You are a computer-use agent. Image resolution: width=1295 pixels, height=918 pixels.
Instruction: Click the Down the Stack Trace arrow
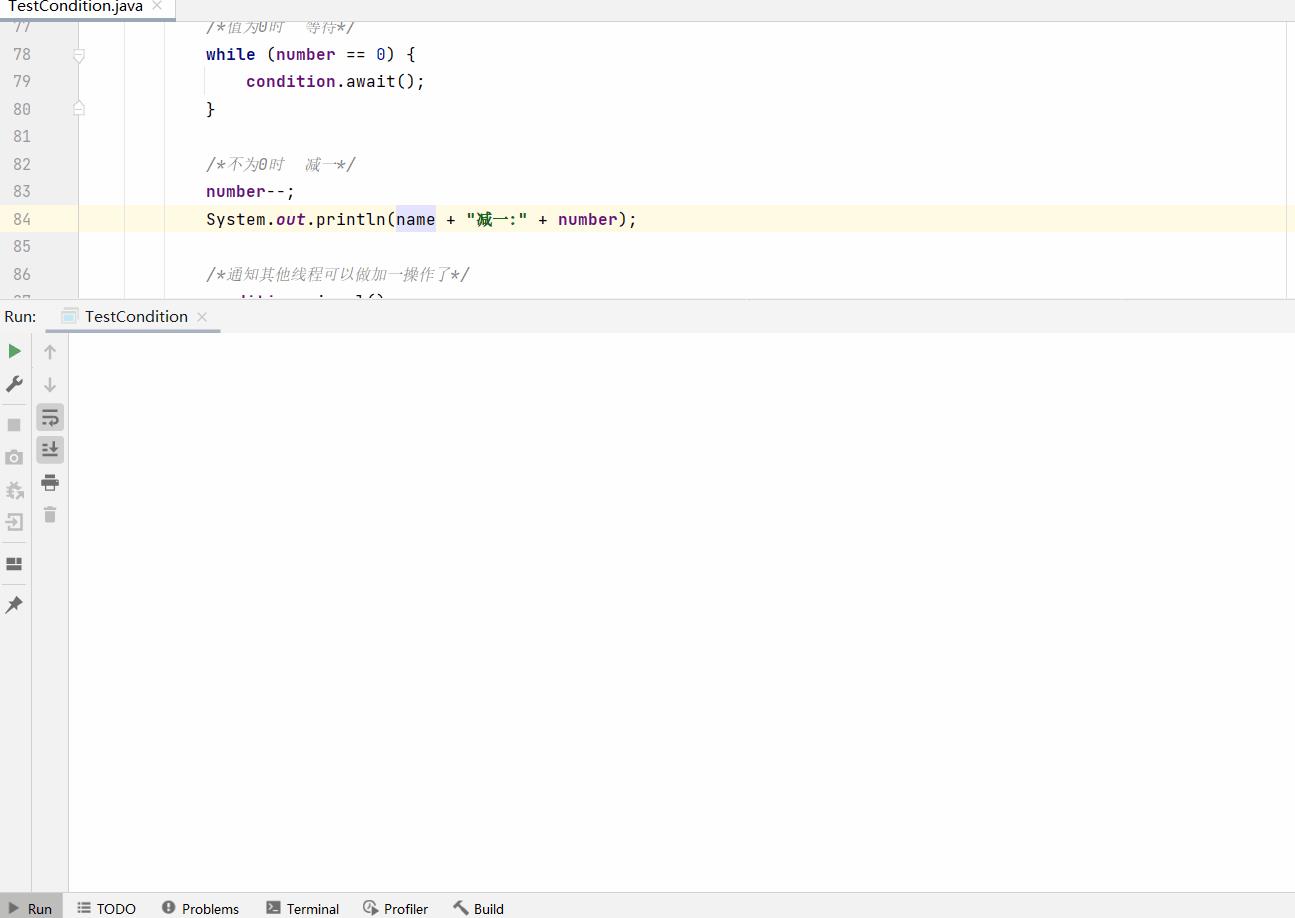50,384
